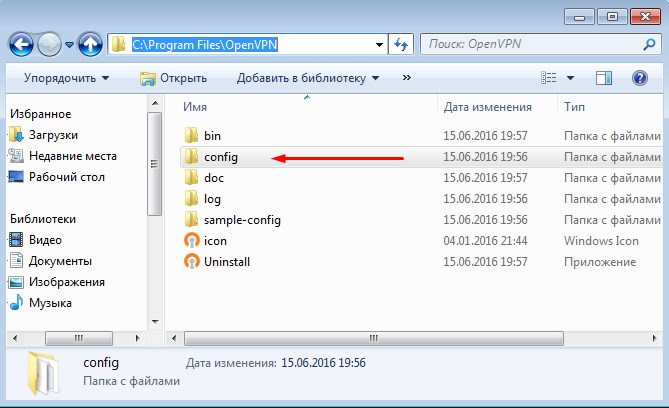Image resolution: width=669 pixels, height=408 pixels.
Task: Select the log folder icon
Action: tap(191, 198)
